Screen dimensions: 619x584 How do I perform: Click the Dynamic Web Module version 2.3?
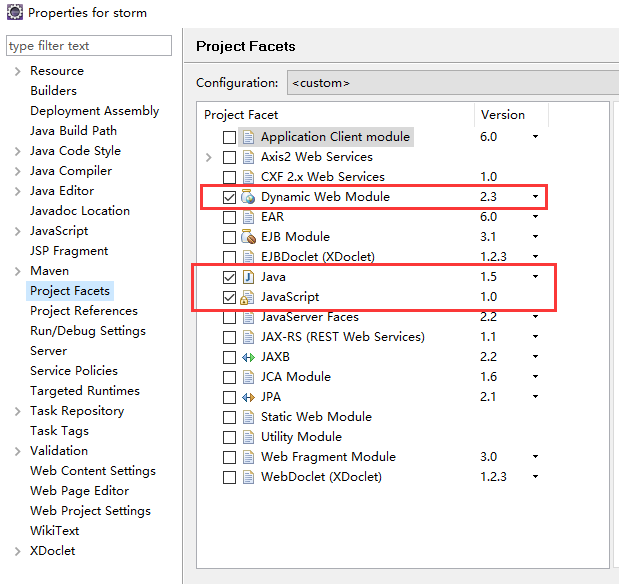coord(488,197)
